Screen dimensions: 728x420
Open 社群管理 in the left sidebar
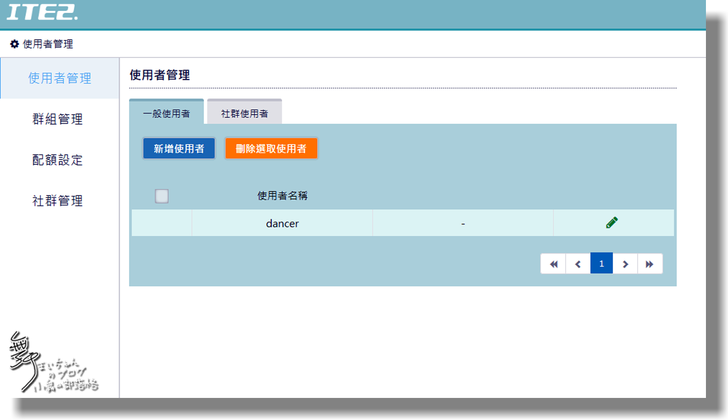coord(58,201)
